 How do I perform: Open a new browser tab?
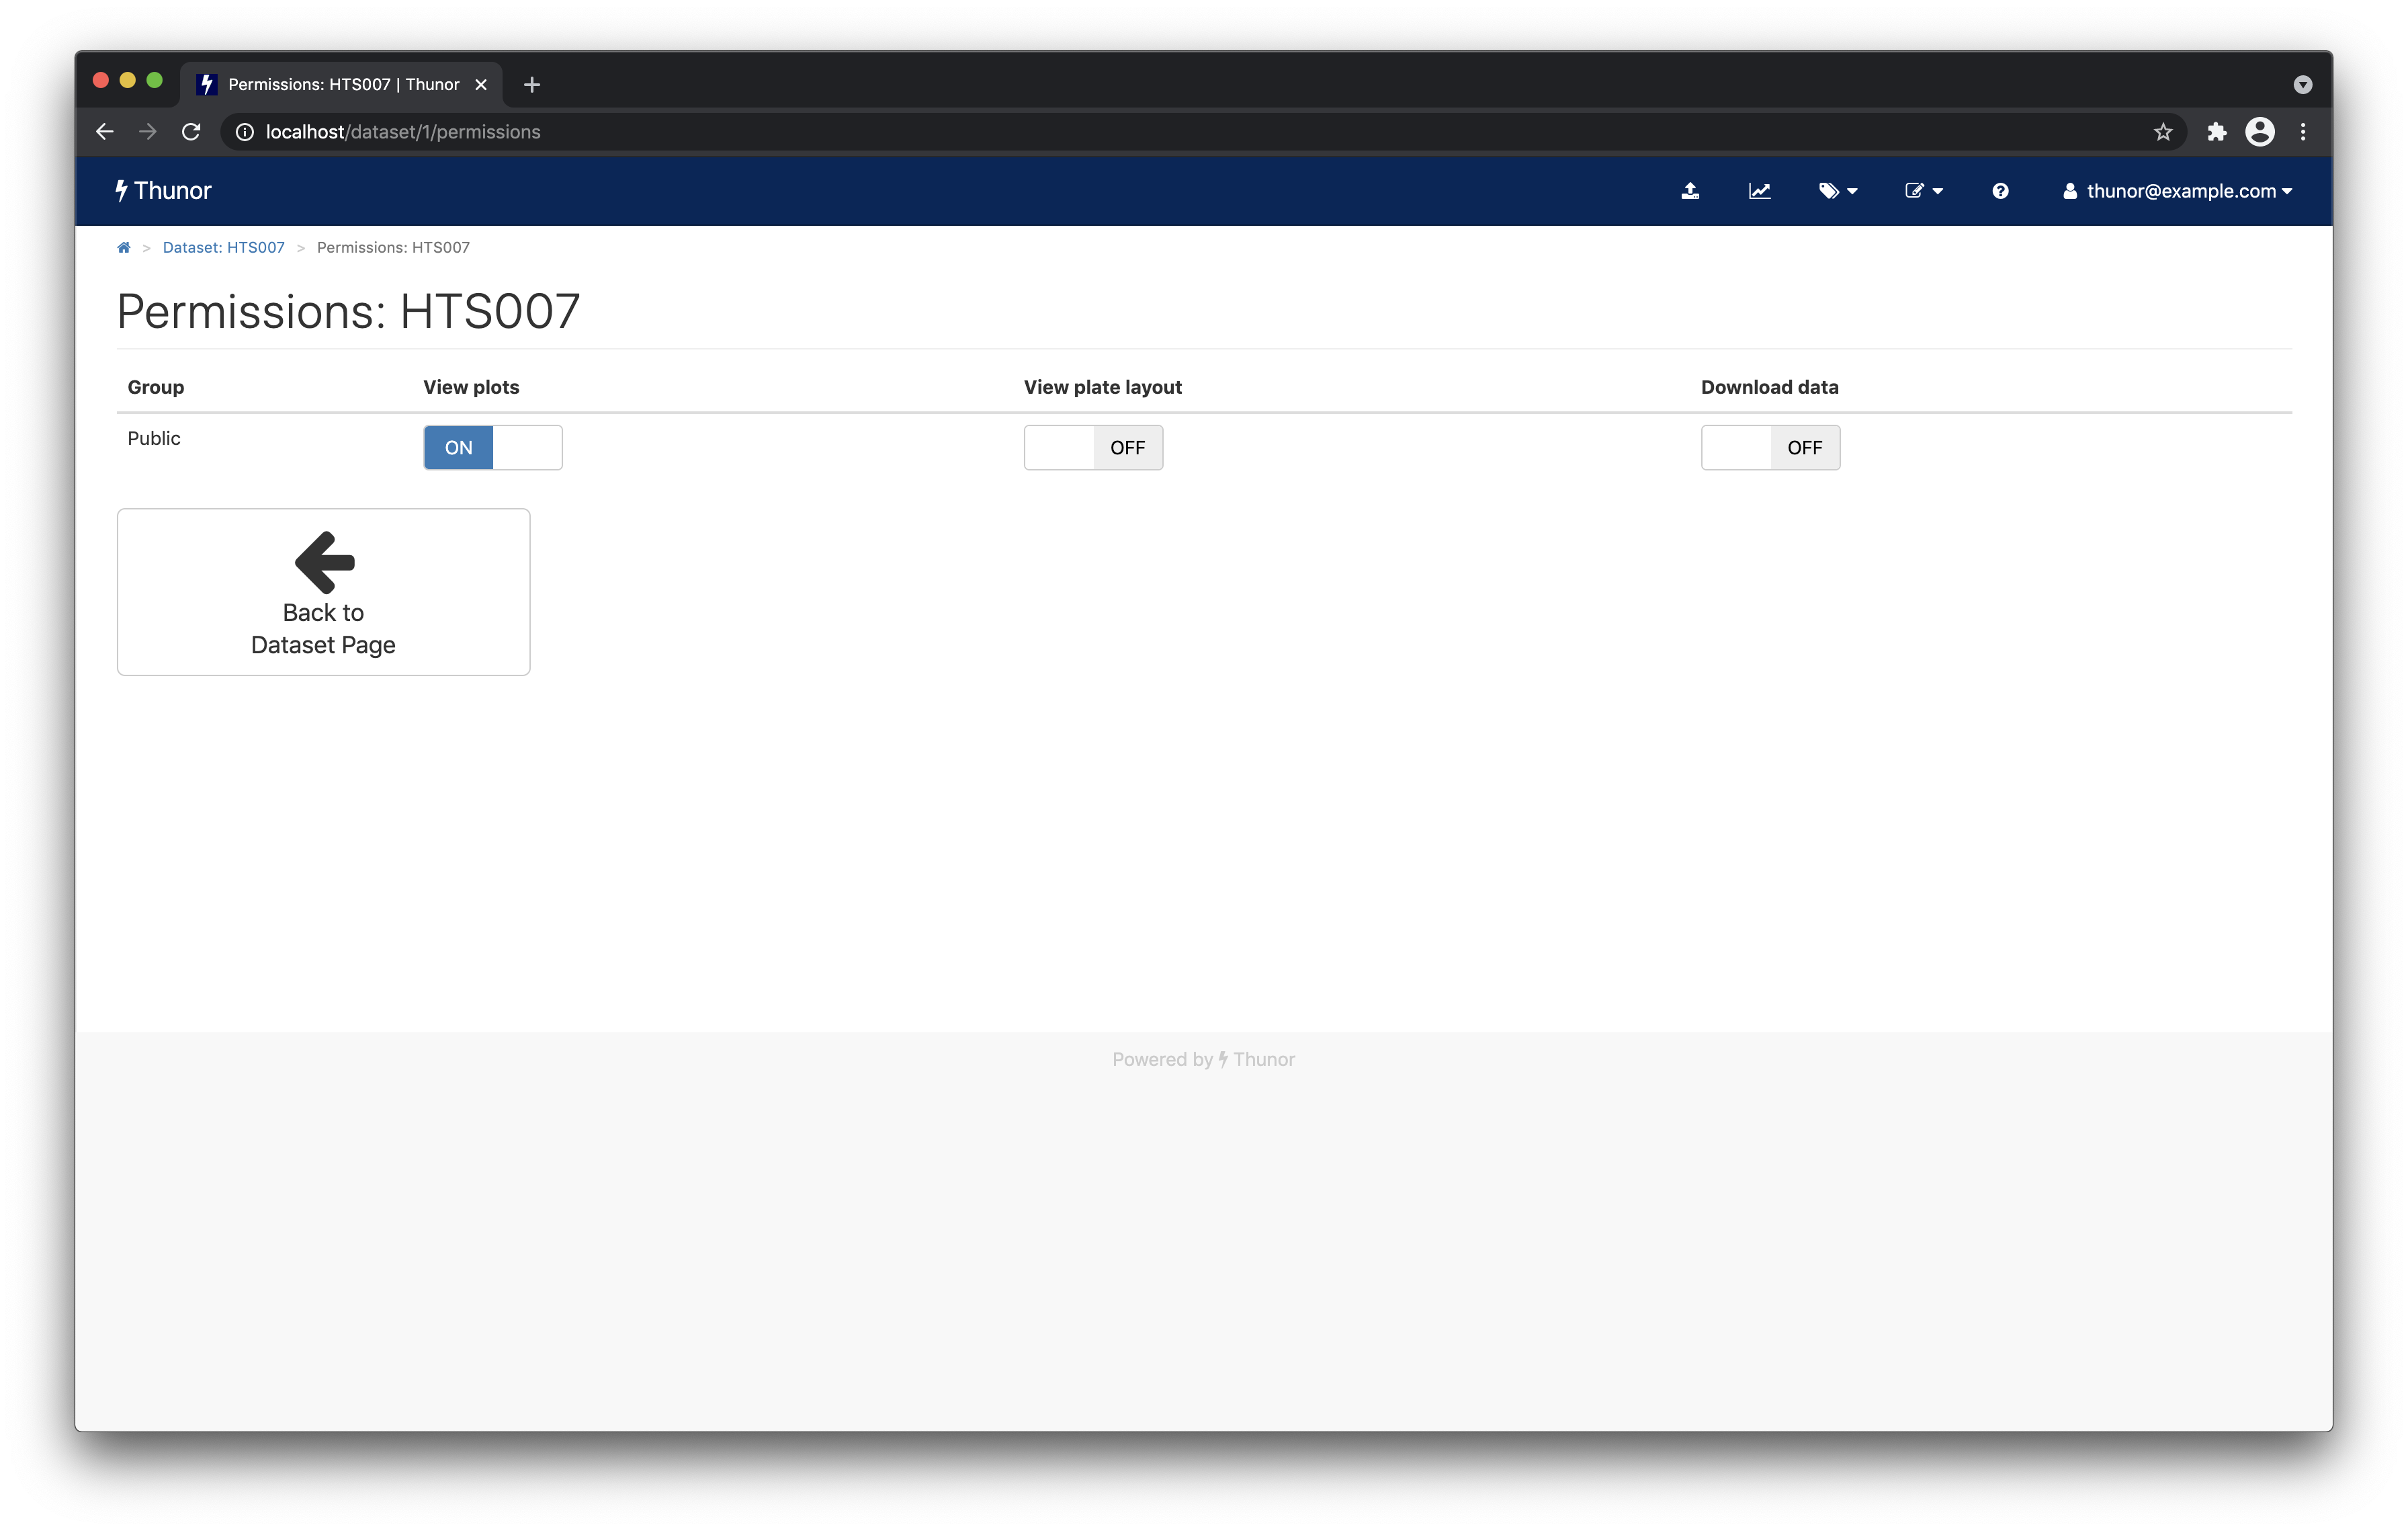531,84
